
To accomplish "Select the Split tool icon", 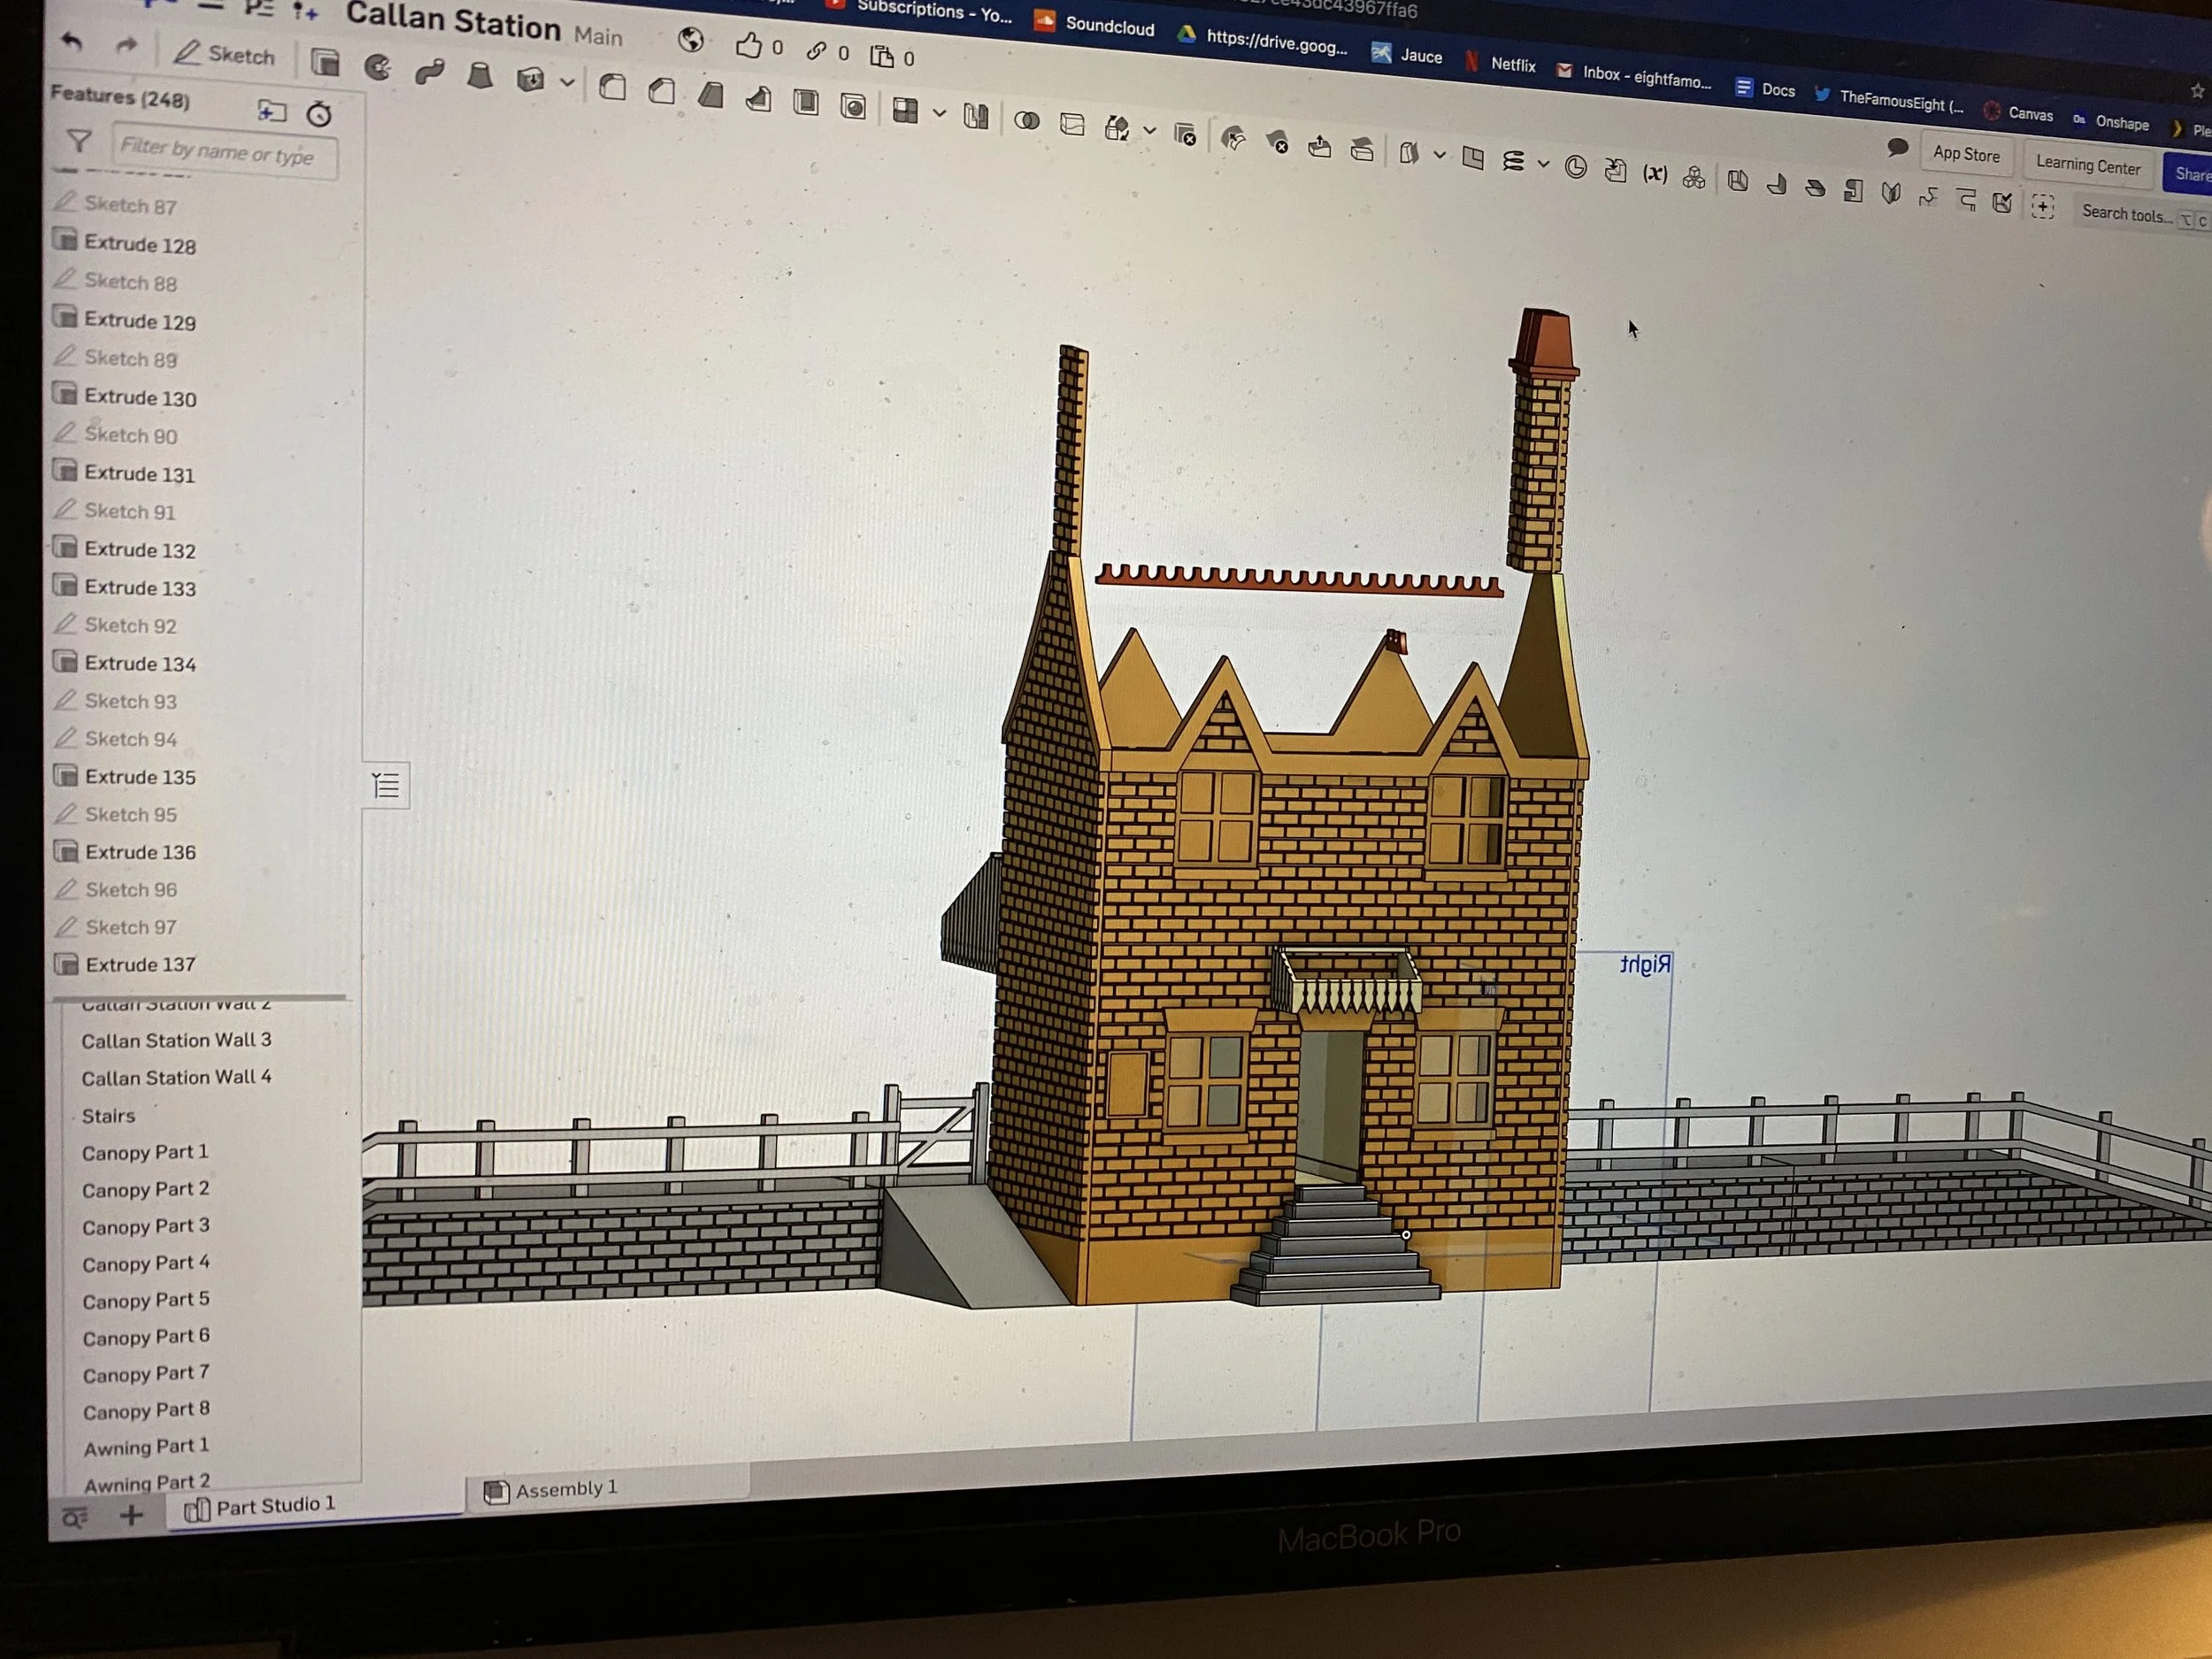I will [1072, 125].
